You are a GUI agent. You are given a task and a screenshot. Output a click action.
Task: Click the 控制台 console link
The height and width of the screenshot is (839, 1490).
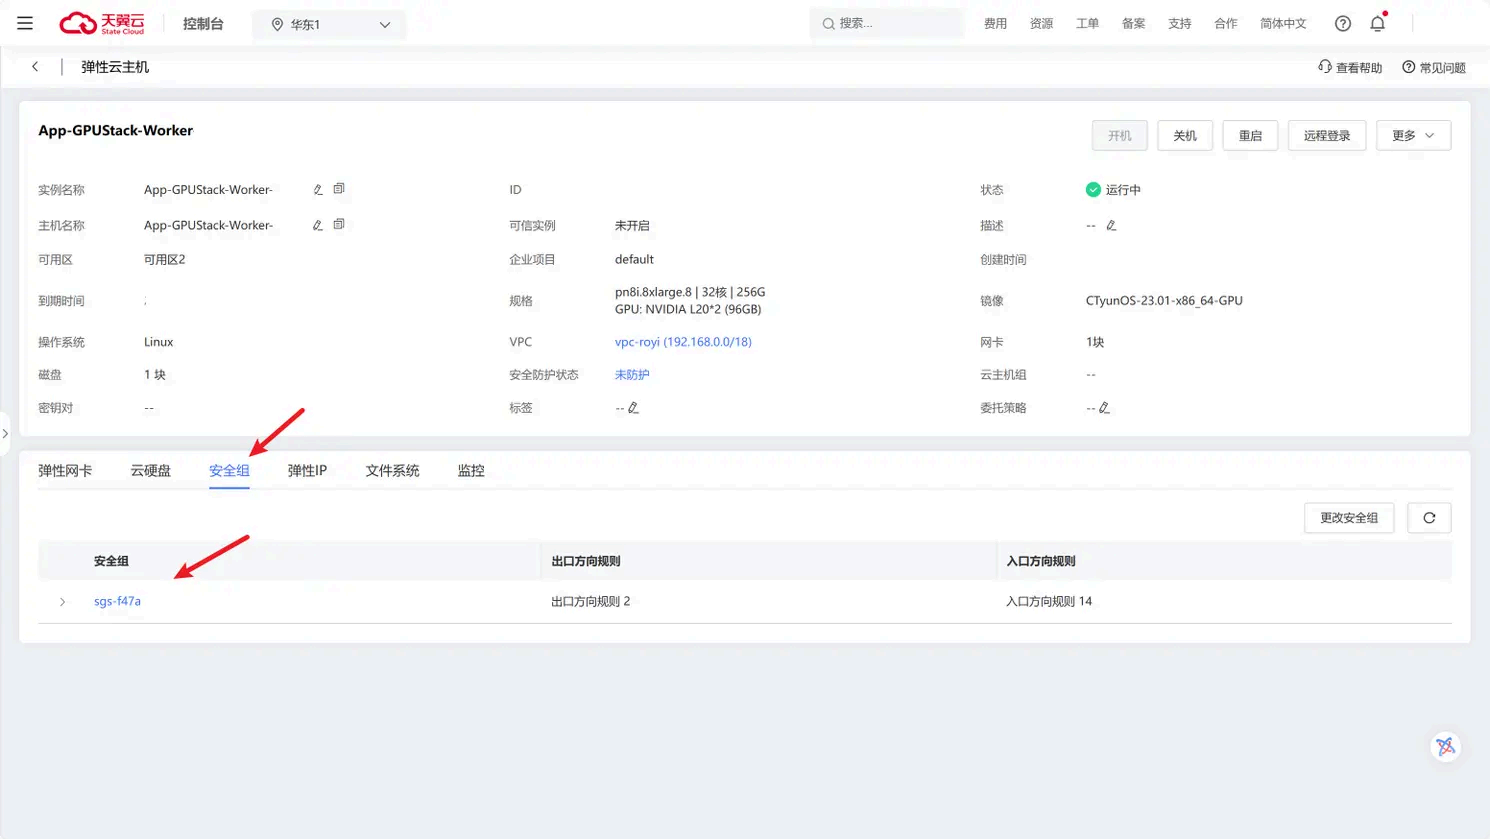[x=203, y=24]
